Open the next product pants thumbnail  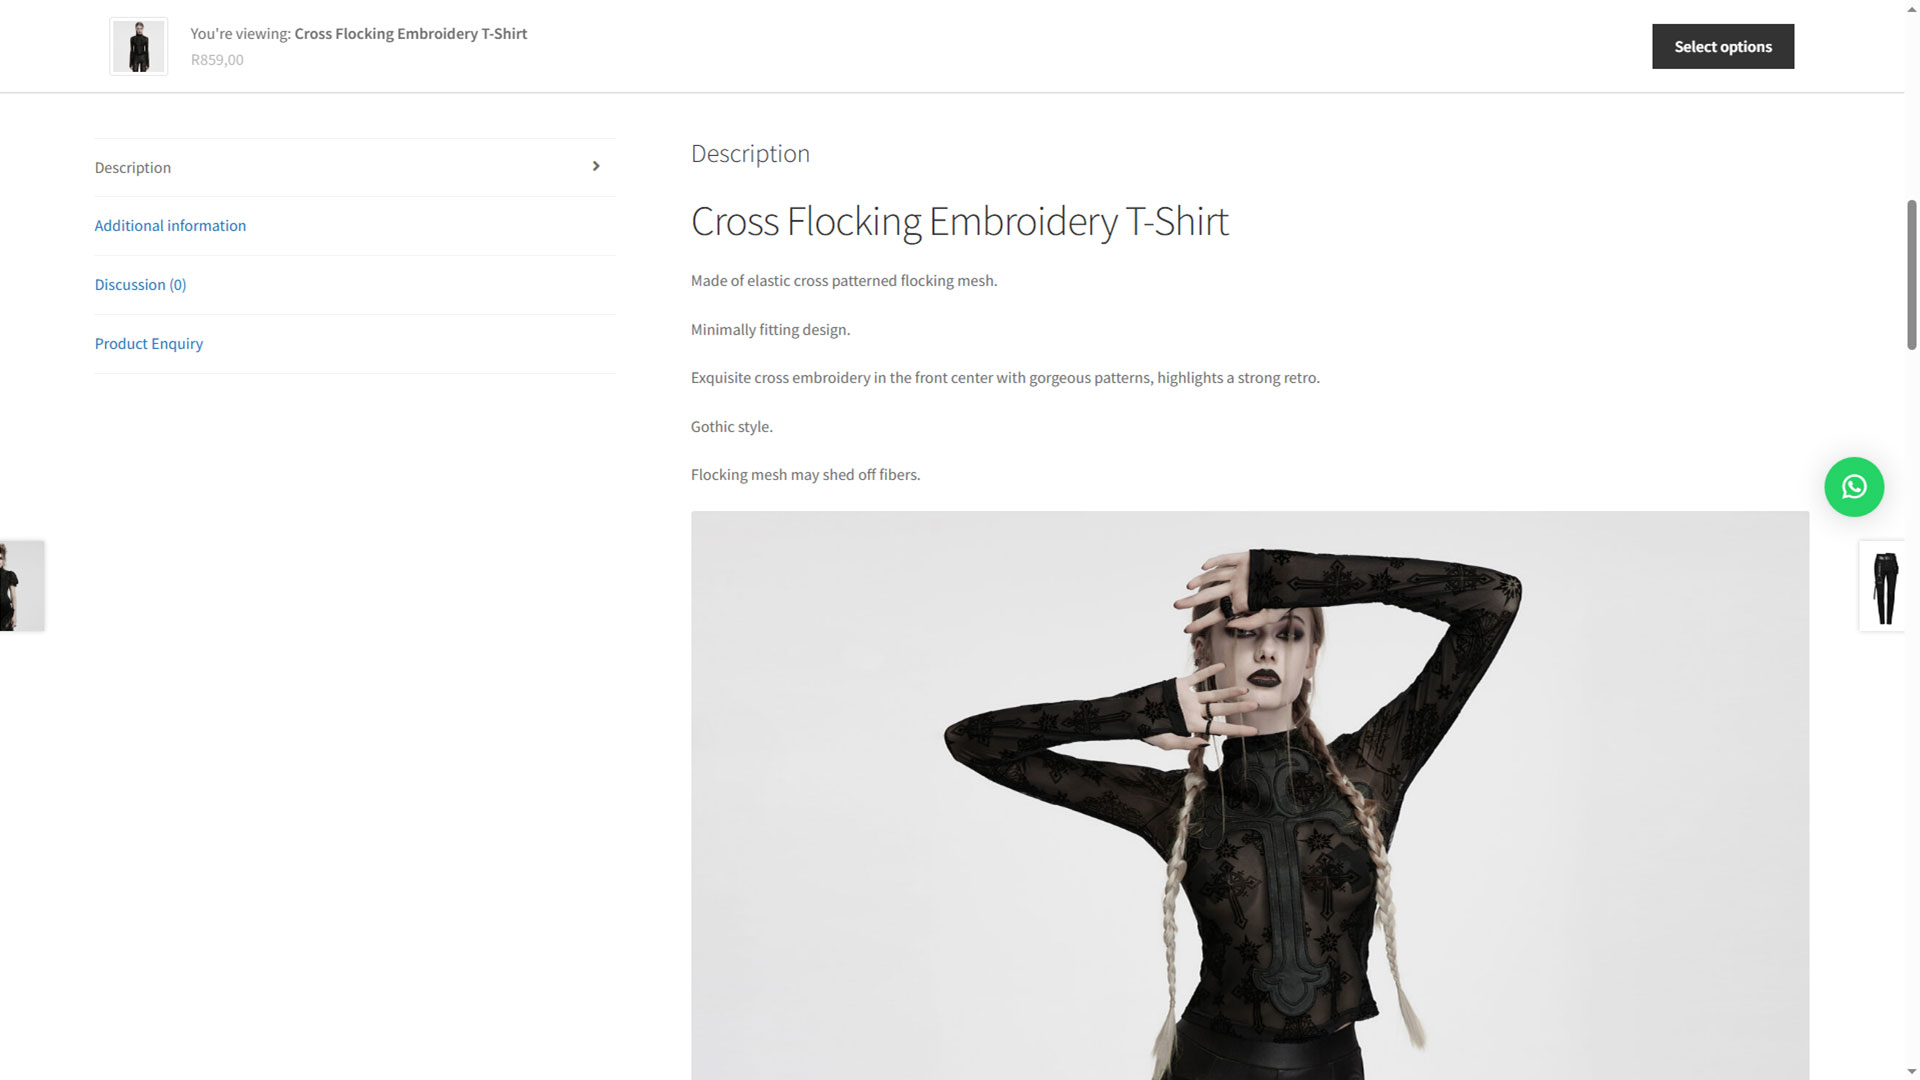point(1883,586)
